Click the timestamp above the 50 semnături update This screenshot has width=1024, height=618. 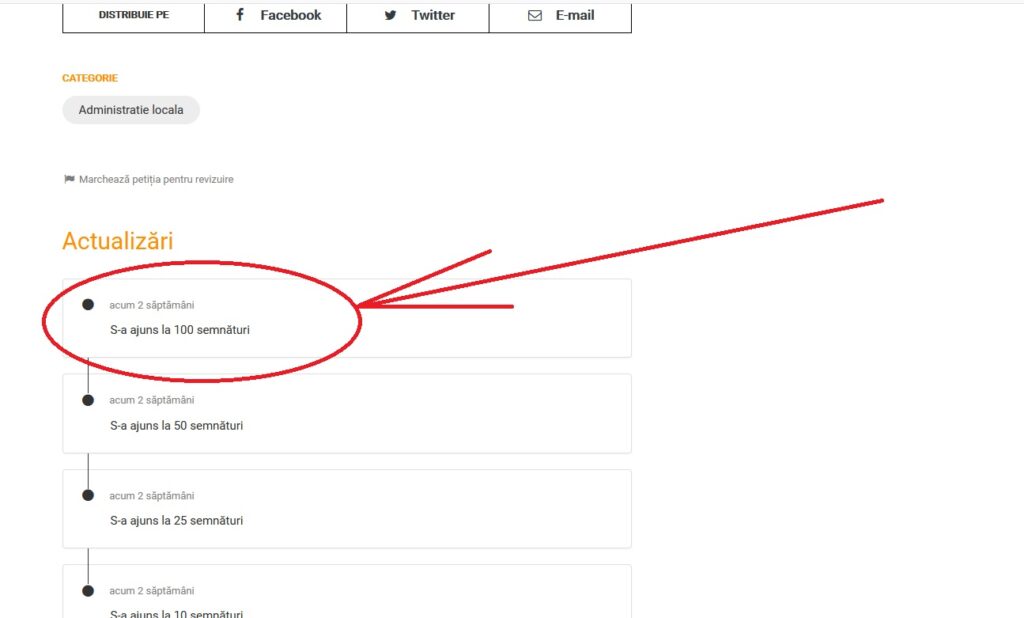coord(152,400)
